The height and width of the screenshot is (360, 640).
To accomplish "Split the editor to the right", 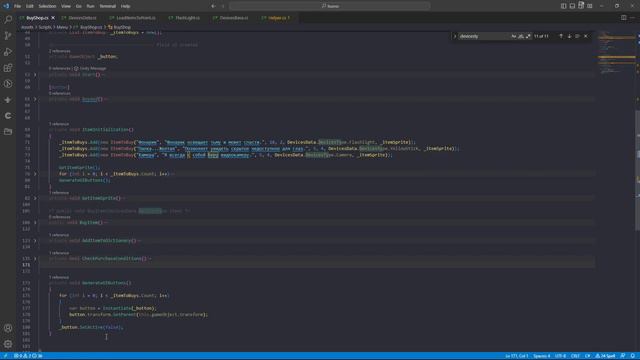I will pyautogui.click(x=623, y=18).
